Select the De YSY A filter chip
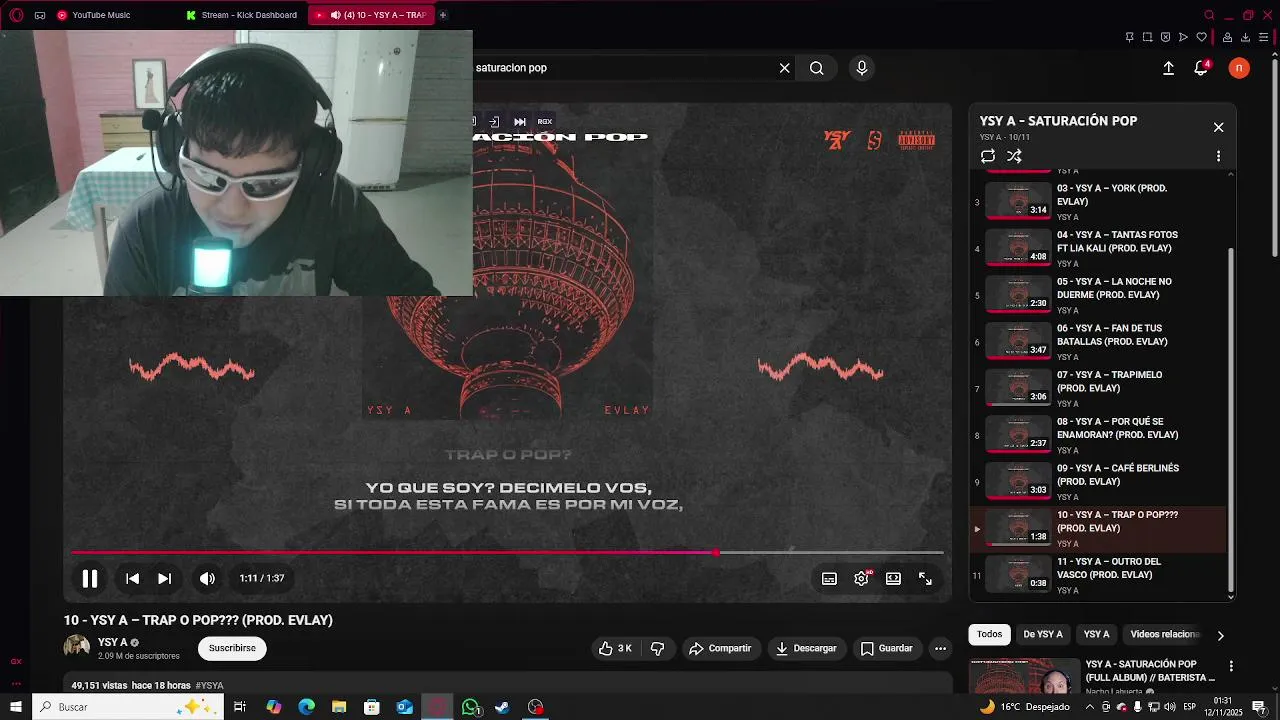This screenshot has height=720, width=1280. (x=1043, y=634)
